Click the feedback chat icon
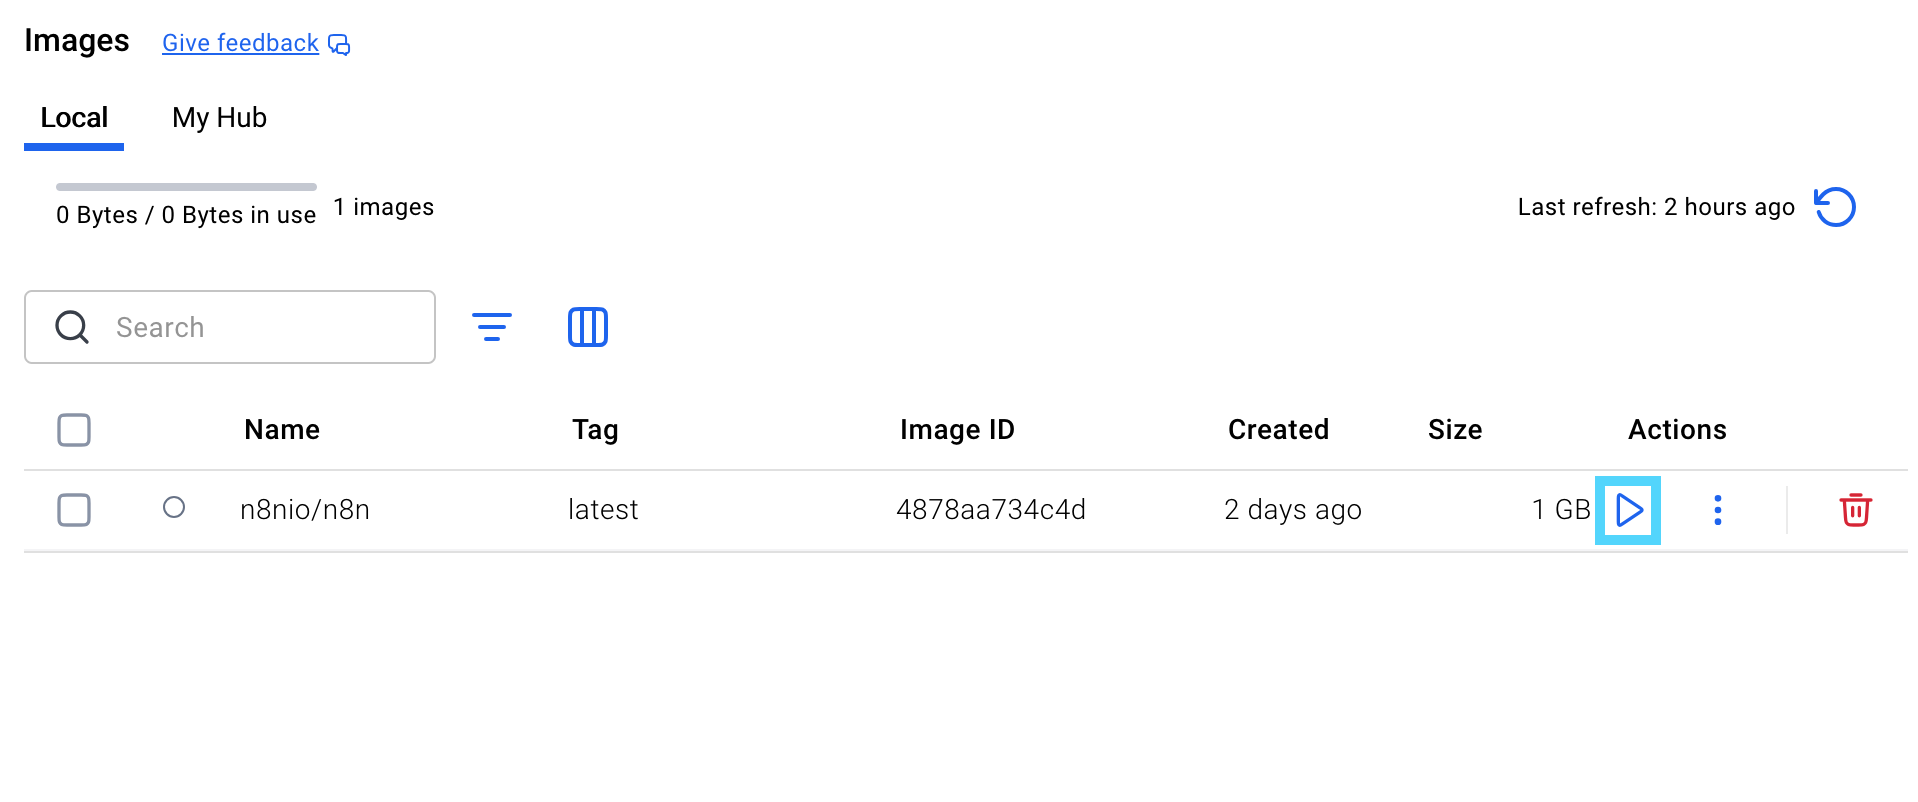This screenshot has height=802, width=1918. [x=340, y=44]
